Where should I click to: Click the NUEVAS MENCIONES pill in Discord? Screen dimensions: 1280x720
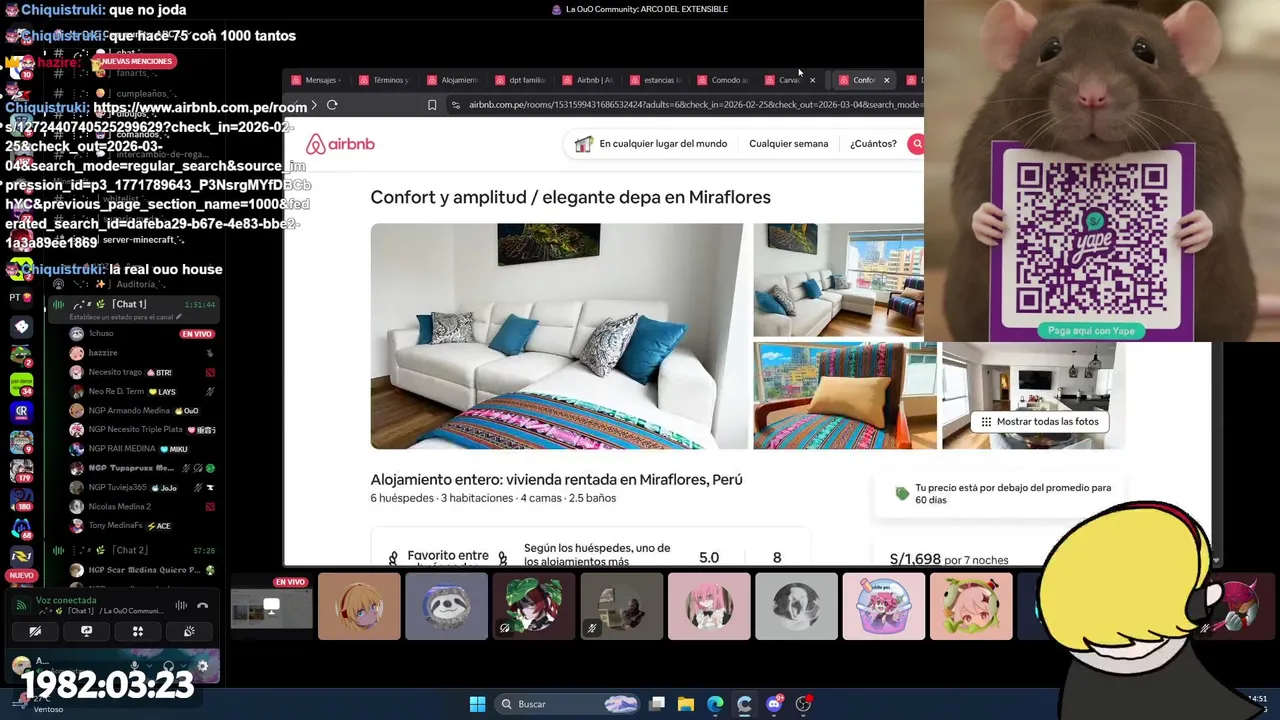pyautogui.click(x=133, y=62)
